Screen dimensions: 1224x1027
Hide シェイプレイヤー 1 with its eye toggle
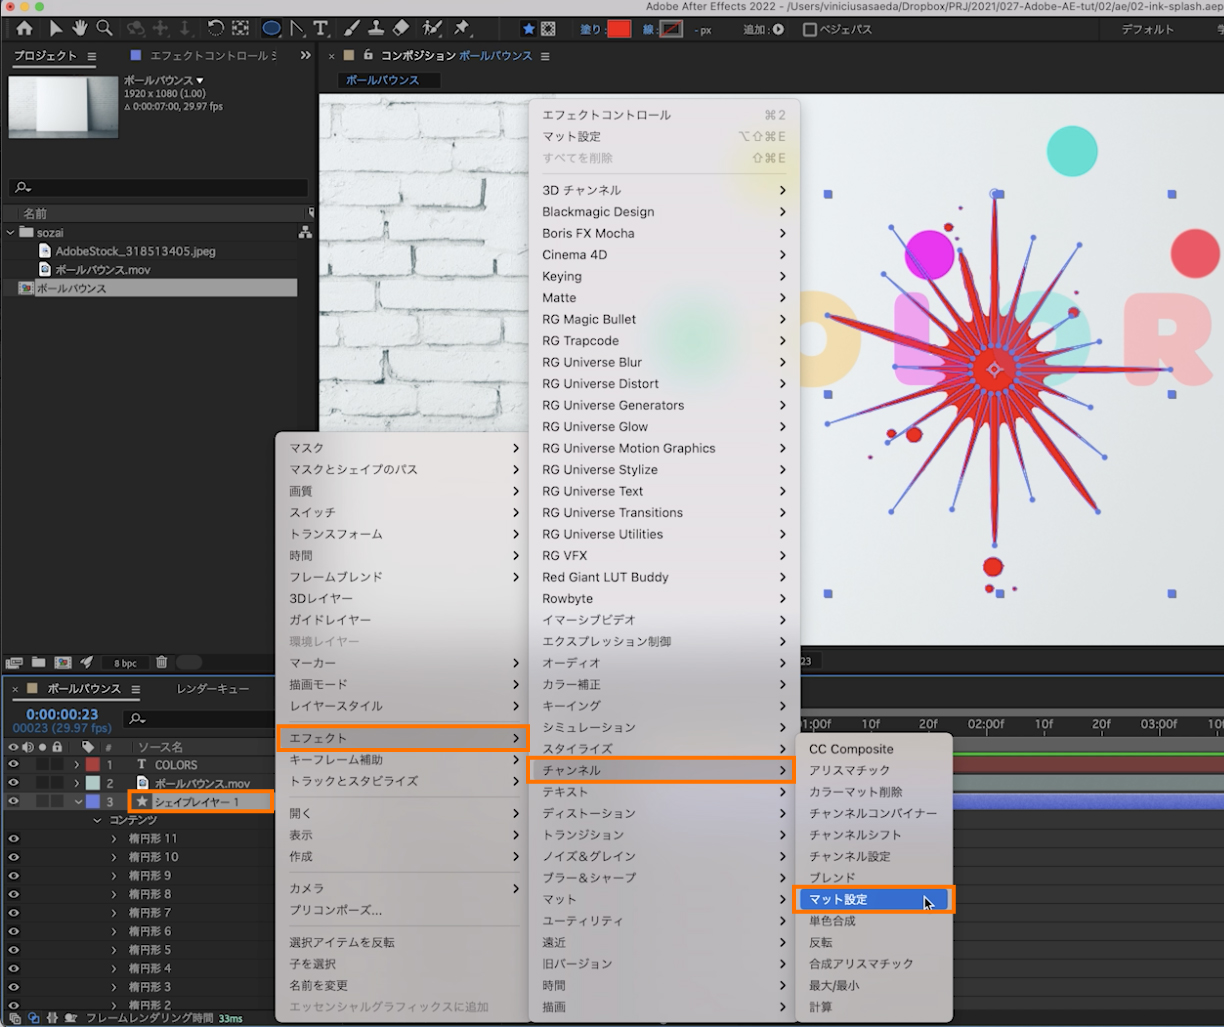14,802
